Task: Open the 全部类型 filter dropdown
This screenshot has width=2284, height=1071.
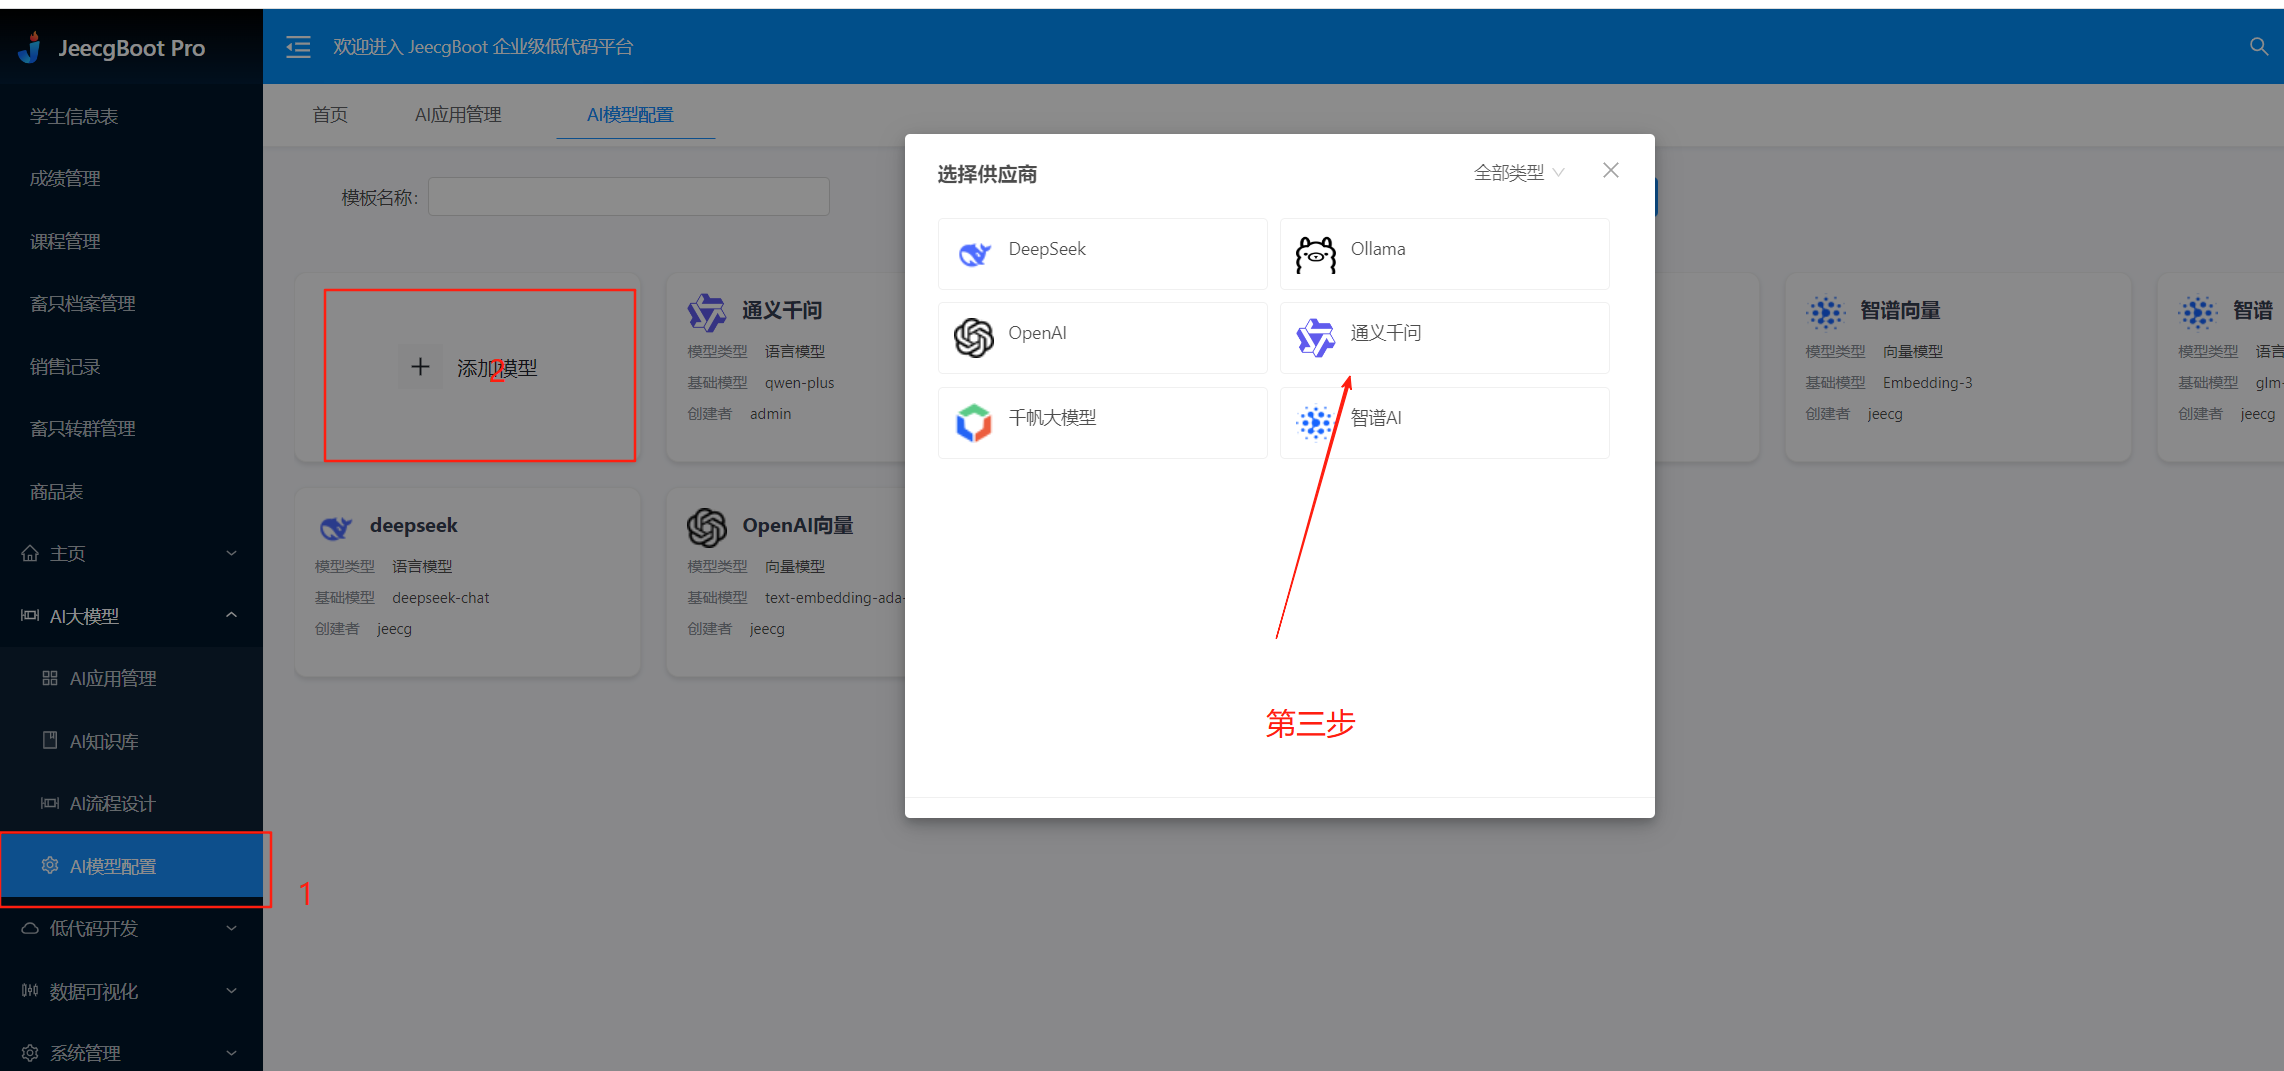Action: tap(1519, 173)
